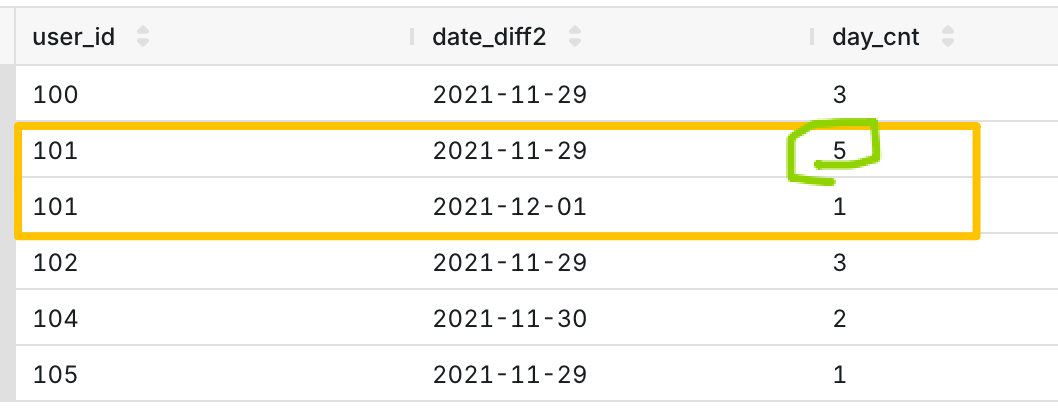Click the sort icon beside day_cnt
Viewport: 1058px width, 410px height.
tap(948, 38)
